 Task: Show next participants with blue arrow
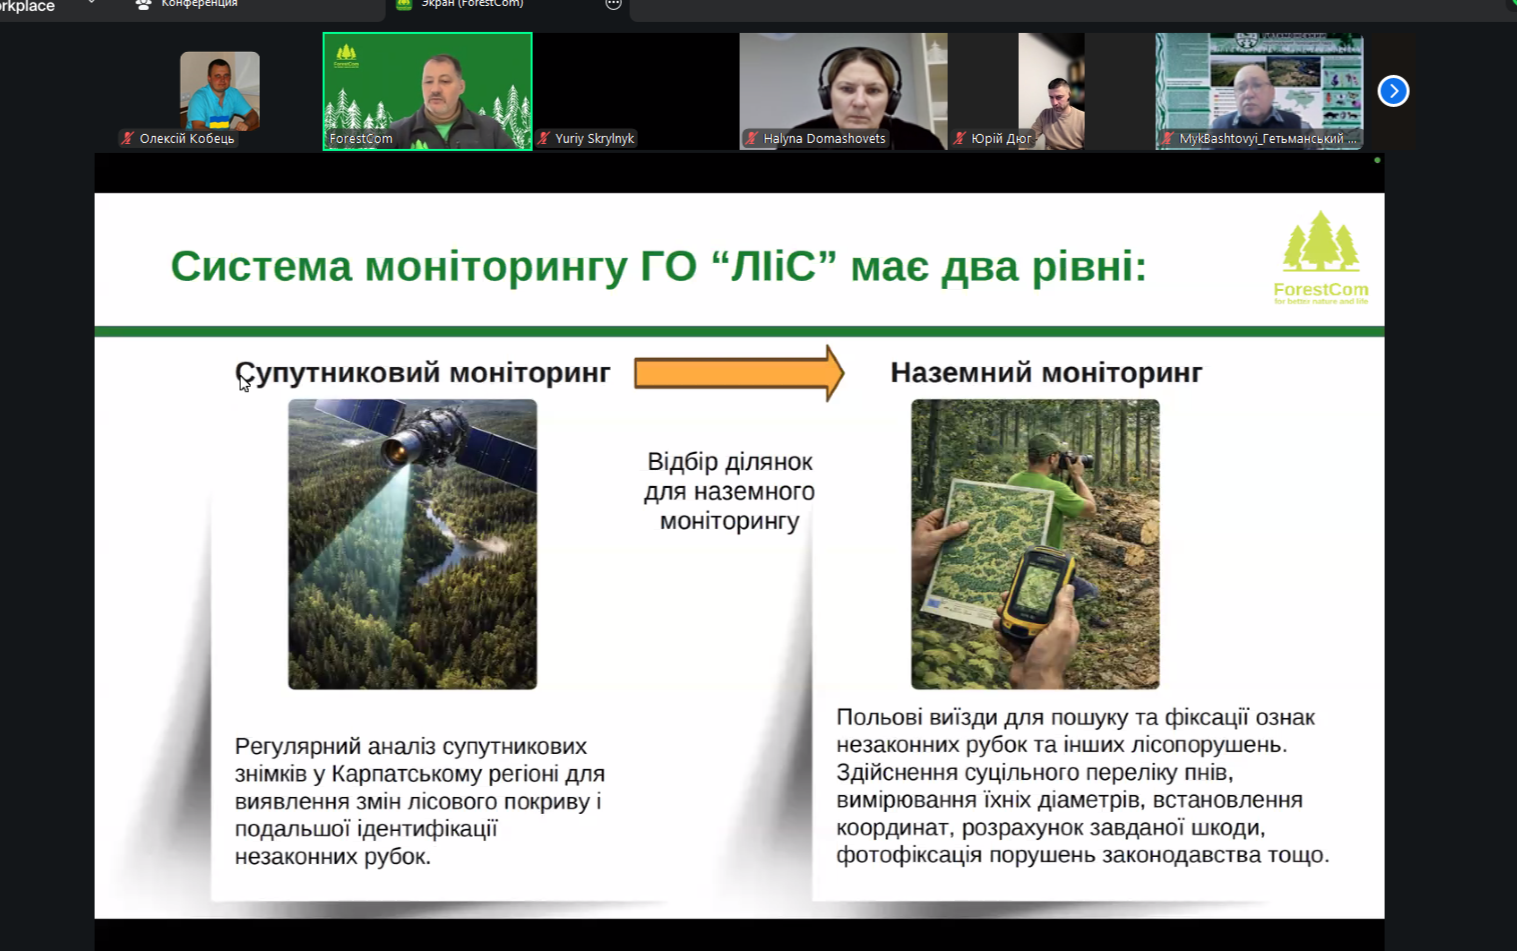coord(1393,91)
